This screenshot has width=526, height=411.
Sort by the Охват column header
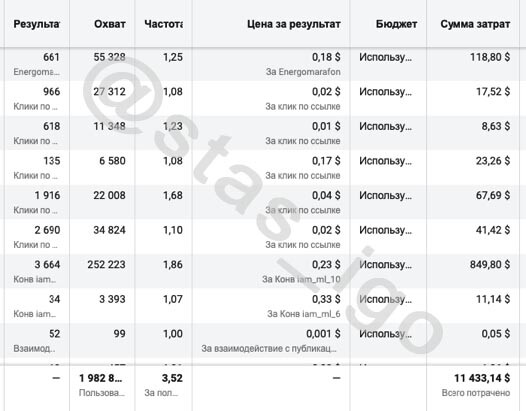(x=110, y=24)
